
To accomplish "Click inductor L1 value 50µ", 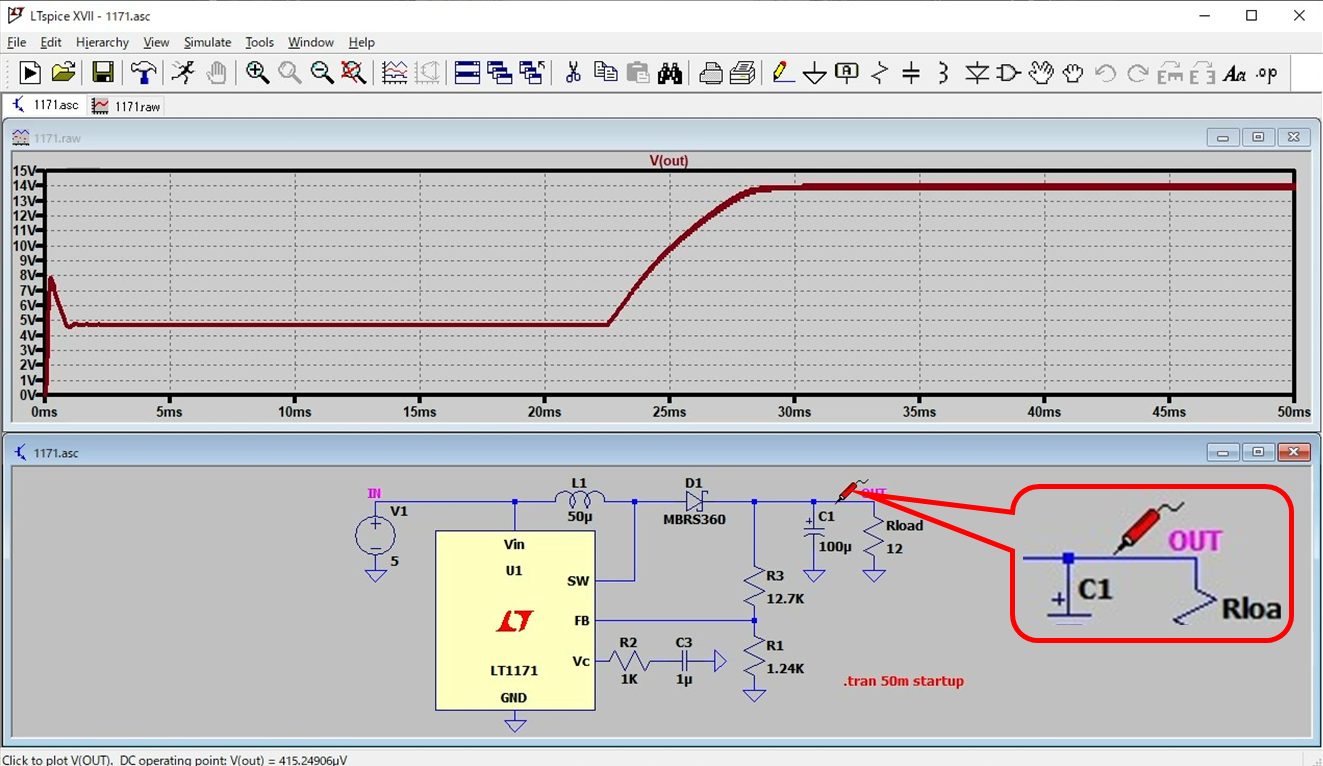I will (x=579, y=517).
